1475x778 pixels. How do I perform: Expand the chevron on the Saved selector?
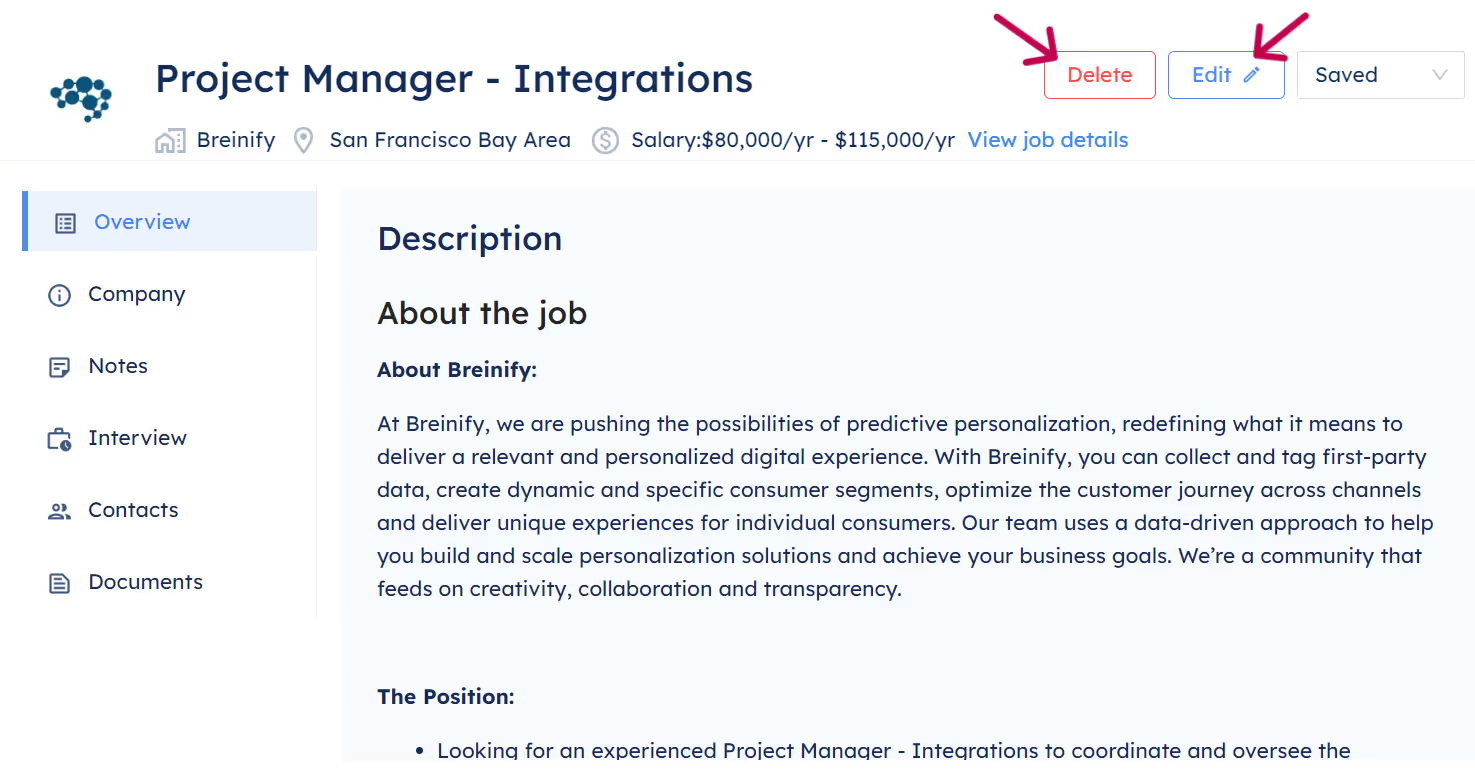pyautogui.click(x=1438, y=74)
